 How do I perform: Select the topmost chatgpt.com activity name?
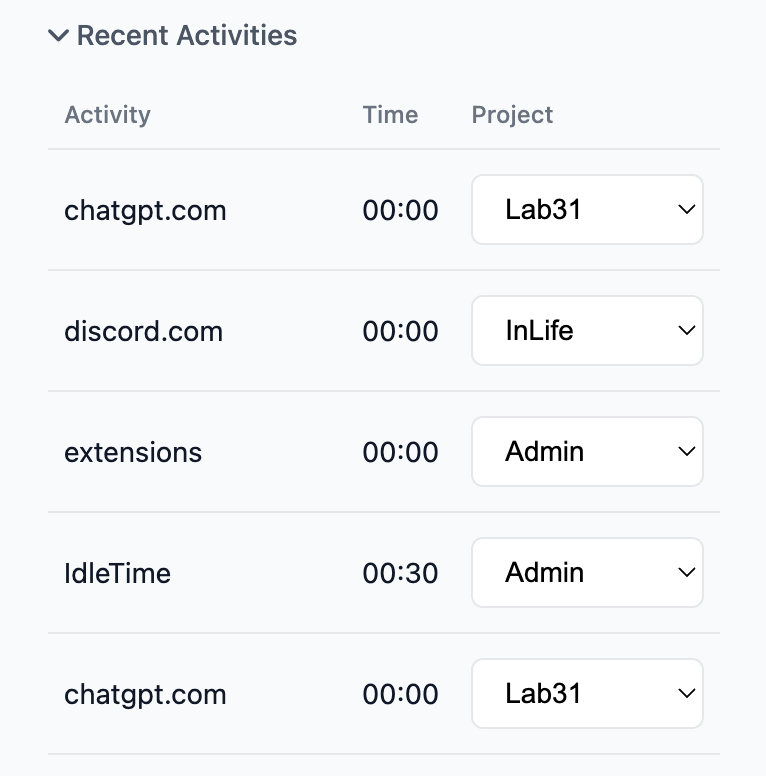pos(145,211)
